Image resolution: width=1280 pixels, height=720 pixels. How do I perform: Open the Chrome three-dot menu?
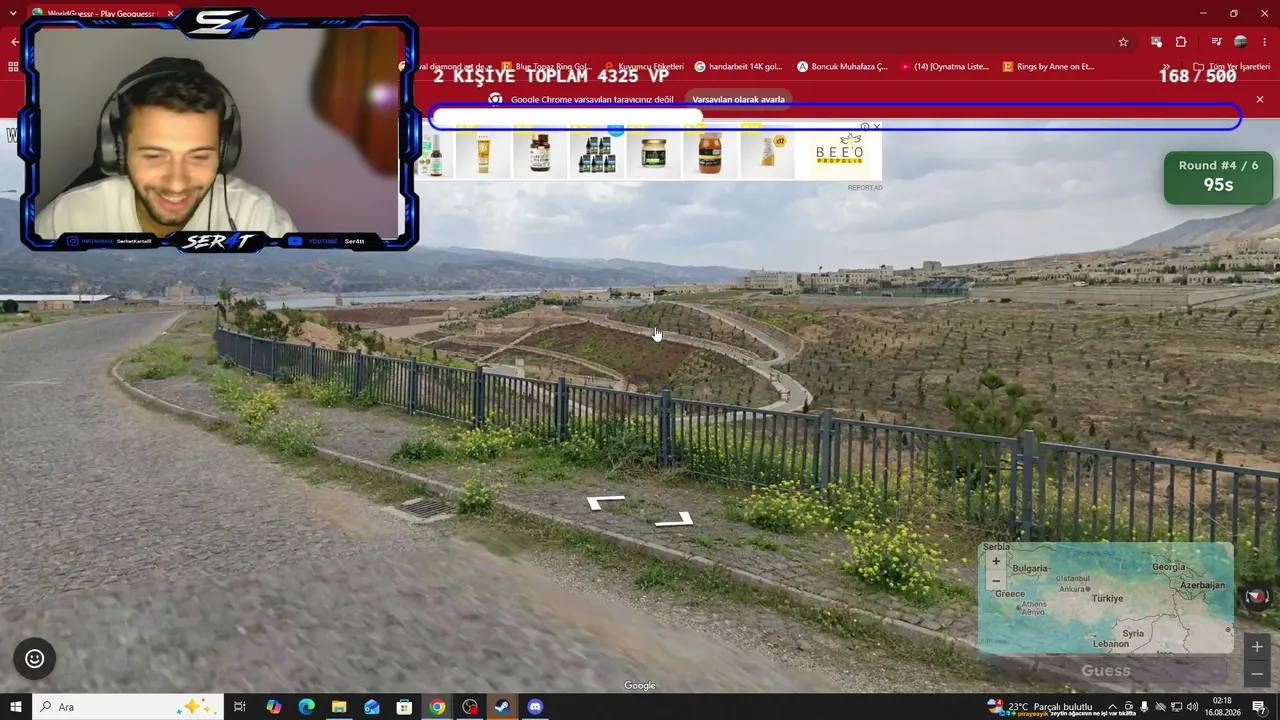point(1266,42)
